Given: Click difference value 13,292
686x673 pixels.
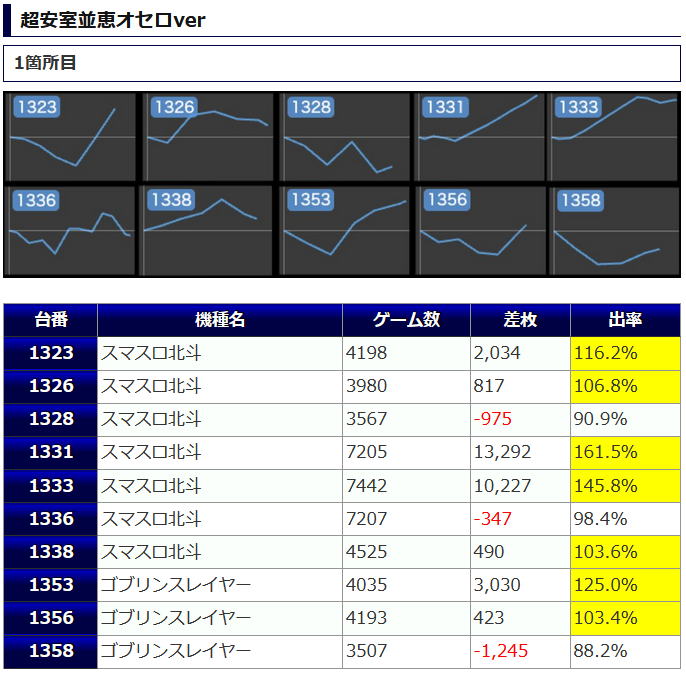Looking at the screenshot, I should [x=503, y=453].
